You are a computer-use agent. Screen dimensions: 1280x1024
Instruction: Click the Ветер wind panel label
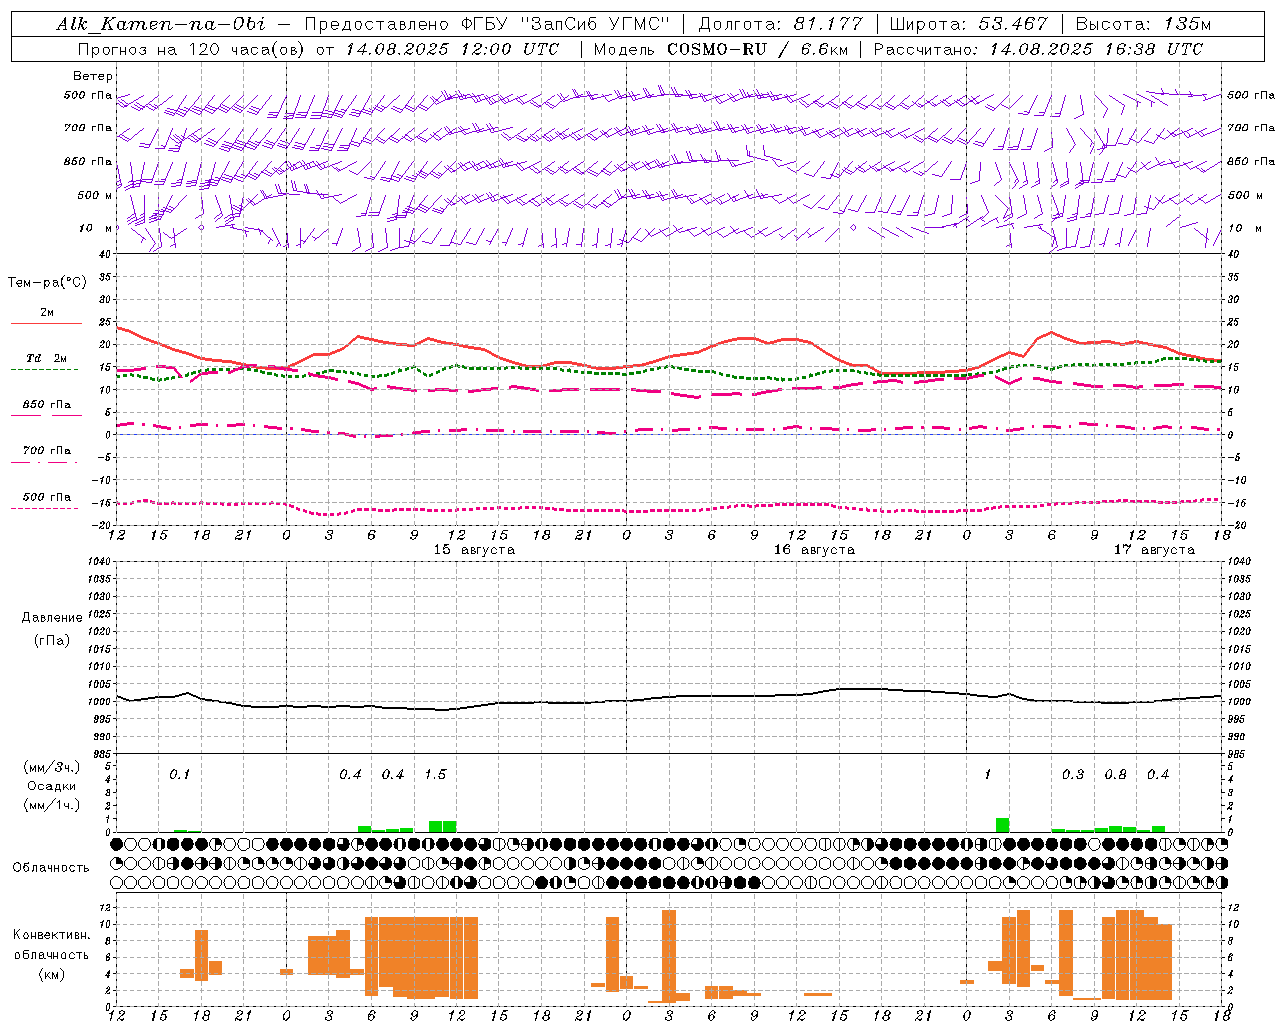tap(93, 76)
